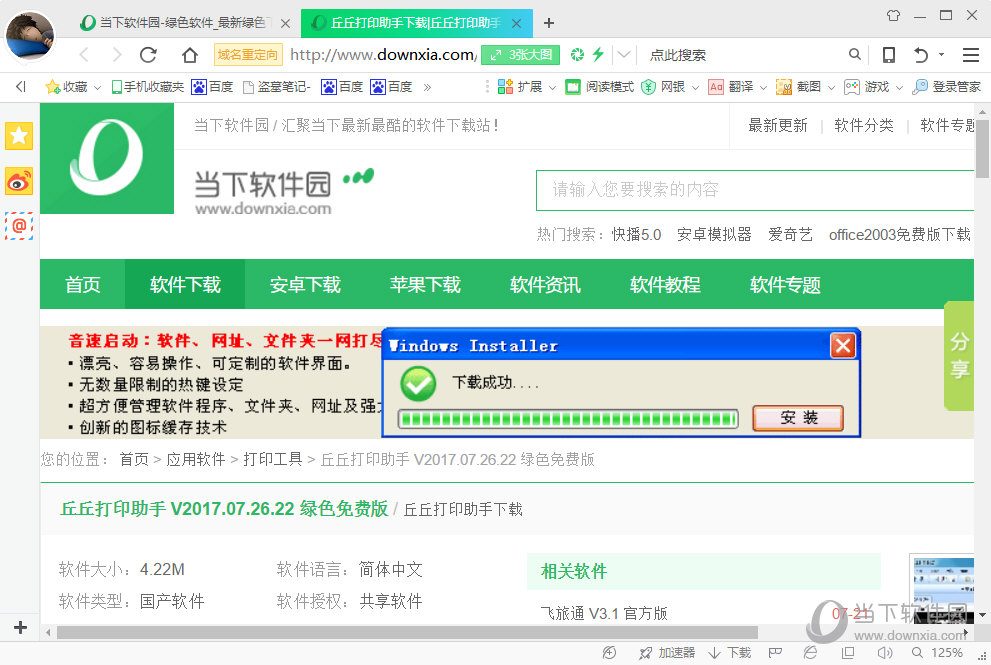Screen dimensions: 991x665
Task: Open the browser hamburger menu
Action: [970, 55]
